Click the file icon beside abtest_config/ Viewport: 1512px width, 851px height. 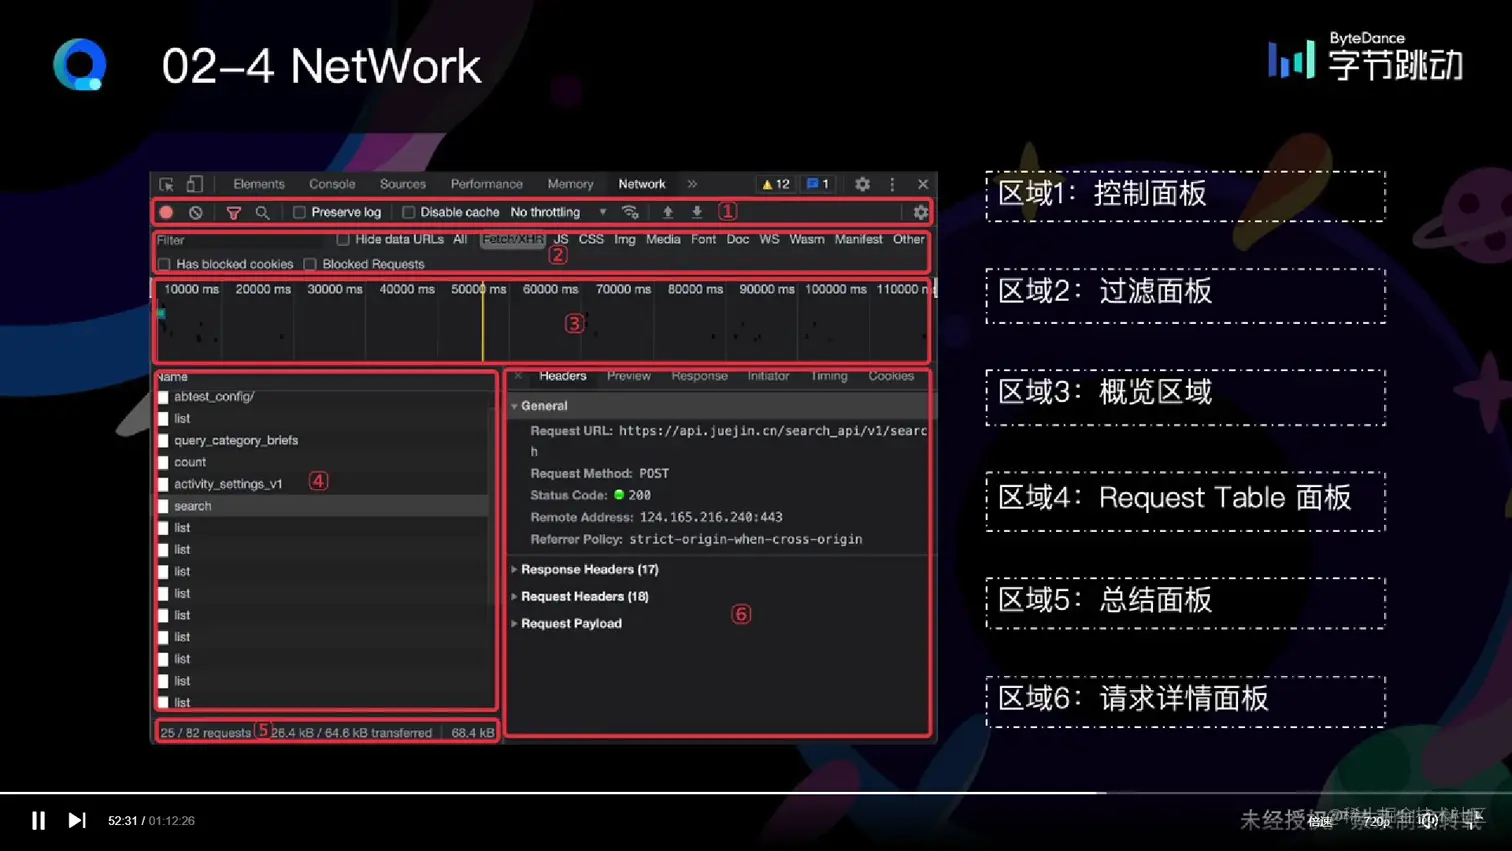pos(163,397)
